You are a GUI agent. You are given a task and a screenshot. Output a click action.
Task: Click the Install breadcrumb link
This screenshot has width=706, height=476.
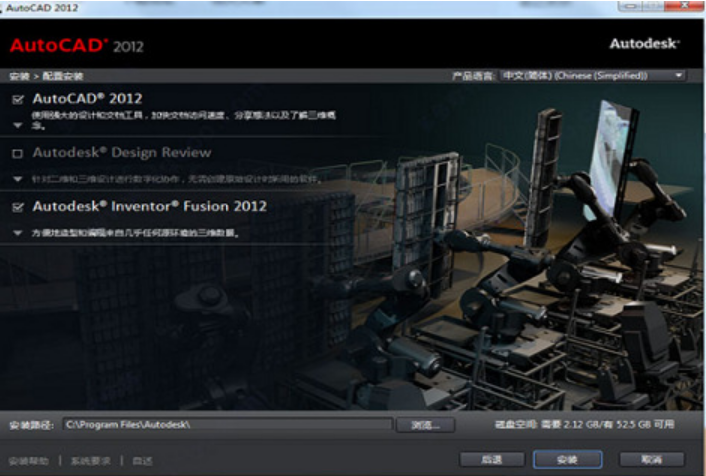[19, 76]
